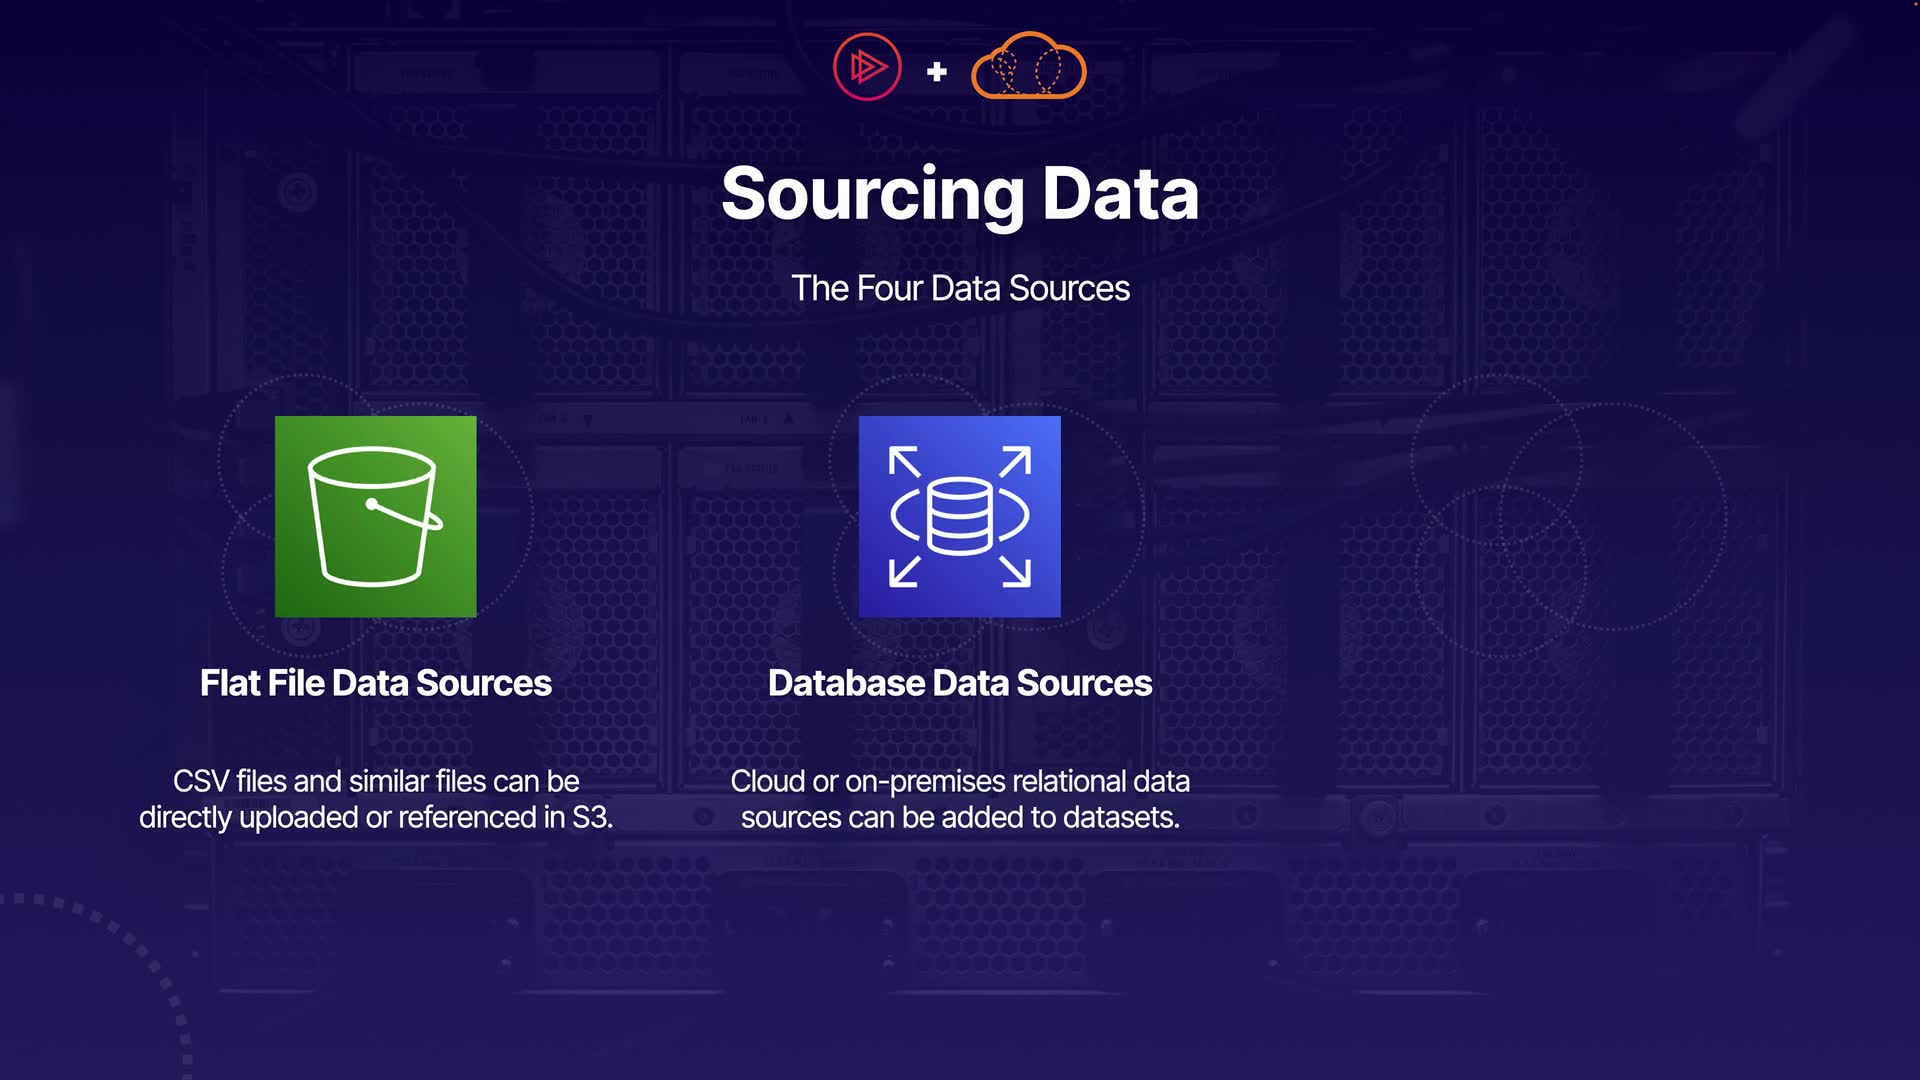Click the orange A Cloud Guru cloud logo
1920x1080 pixels.
(x=1028, y=67)
